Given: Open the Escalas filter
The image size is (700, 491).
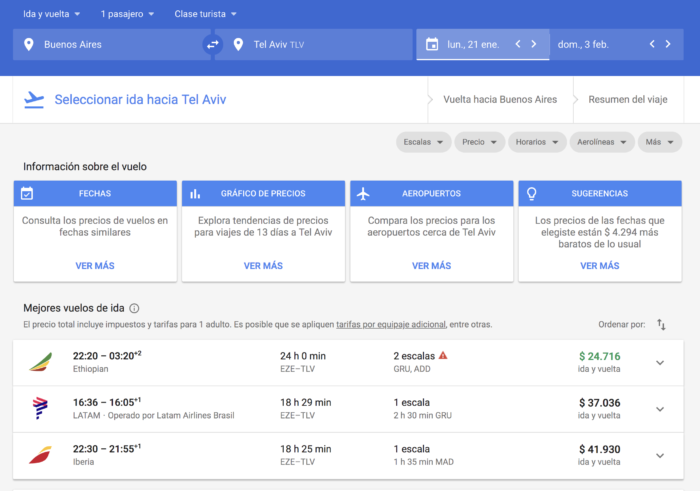Looking at the screenshot, I should coord(424,142).
